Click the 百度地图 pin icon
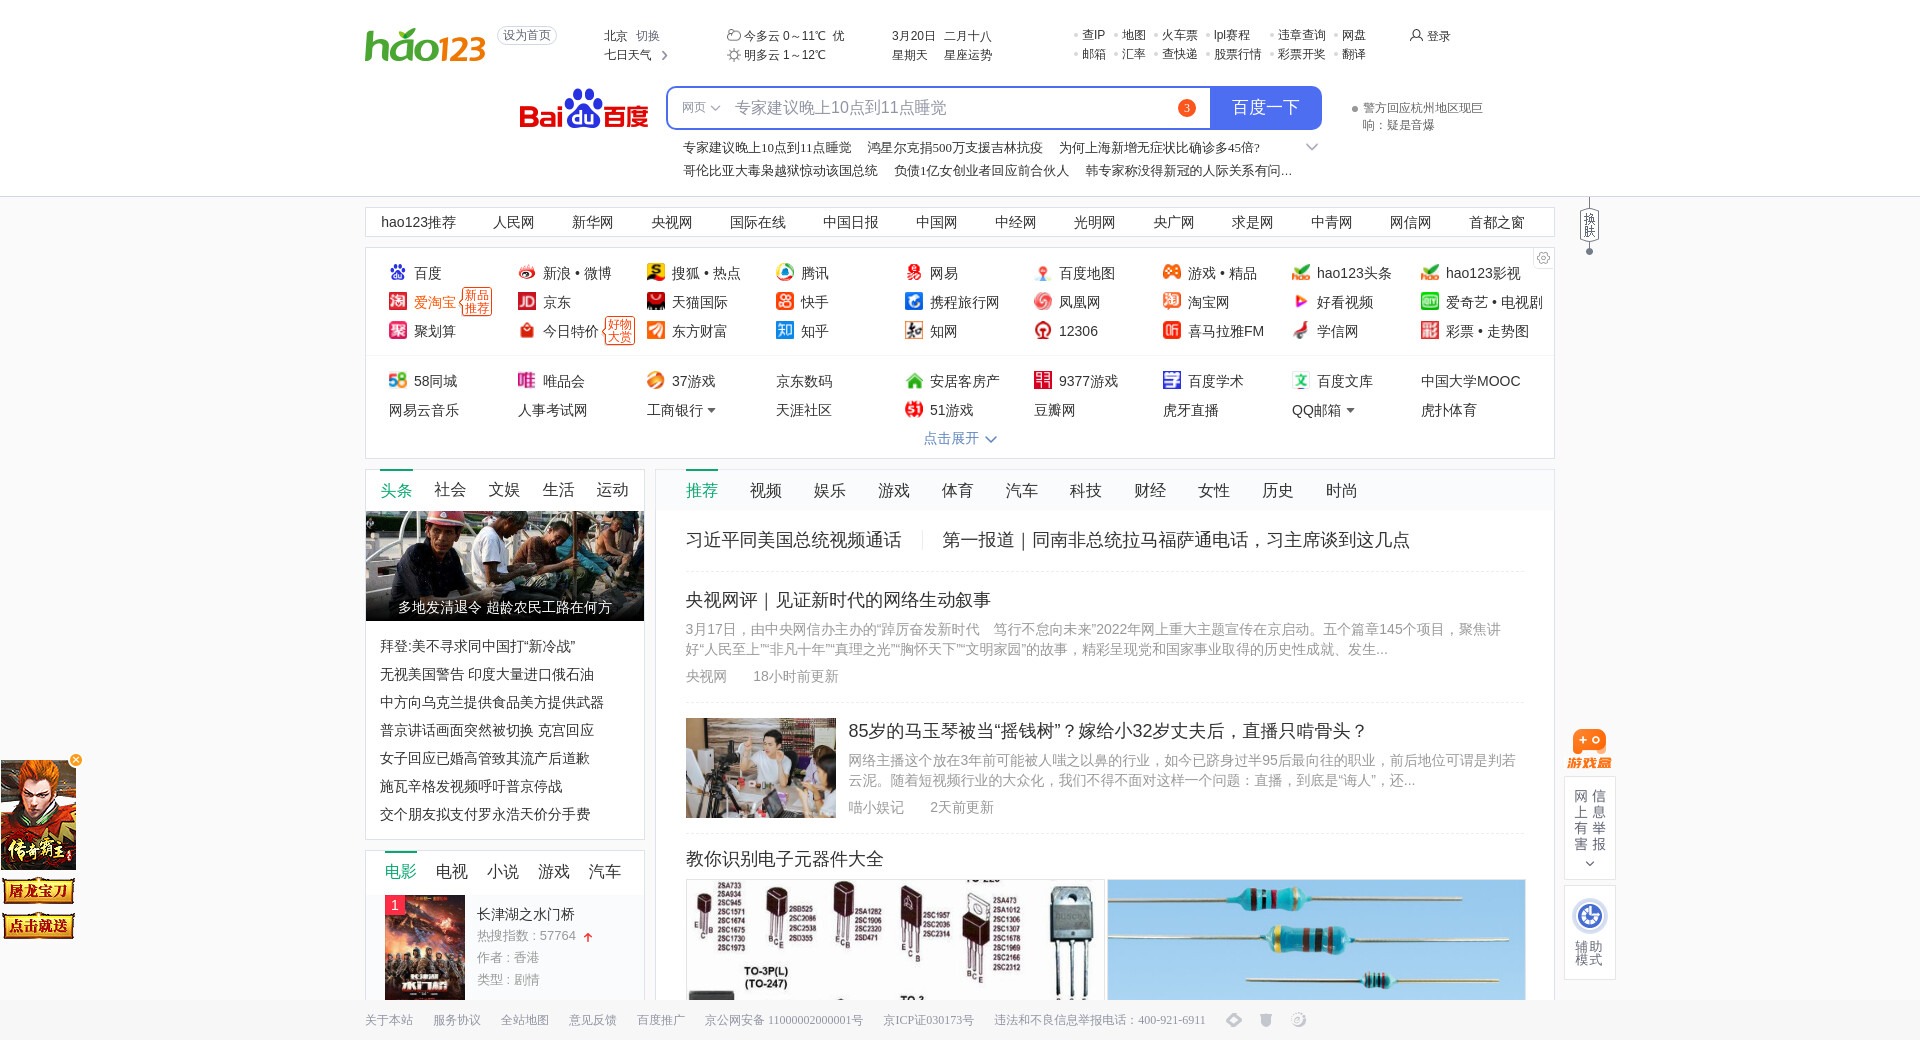1920x1040 pixels. click(1043, 273)
